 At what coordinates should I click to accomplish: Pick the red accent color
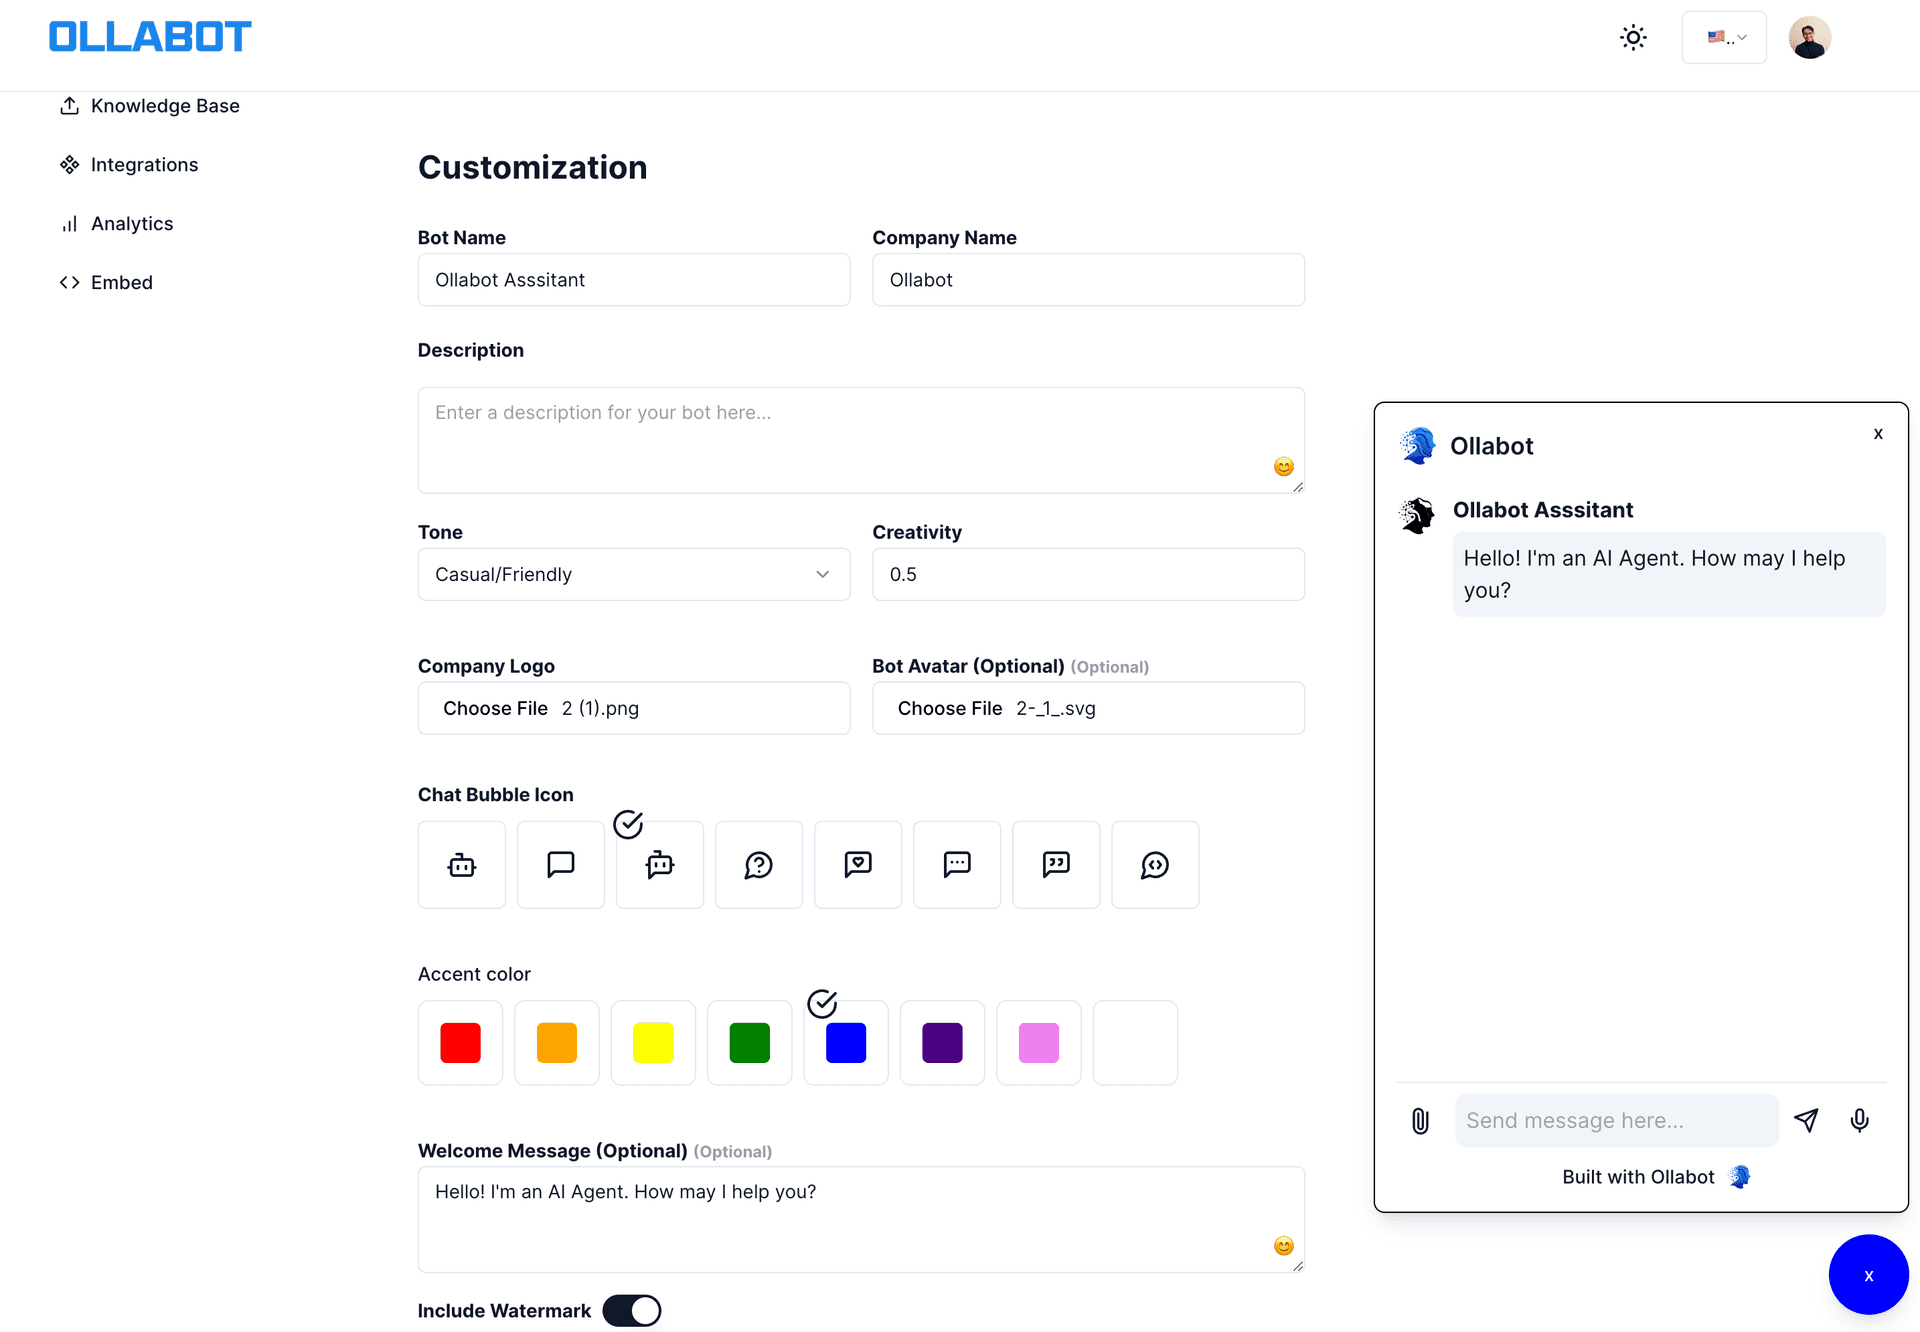(460, 1043)
